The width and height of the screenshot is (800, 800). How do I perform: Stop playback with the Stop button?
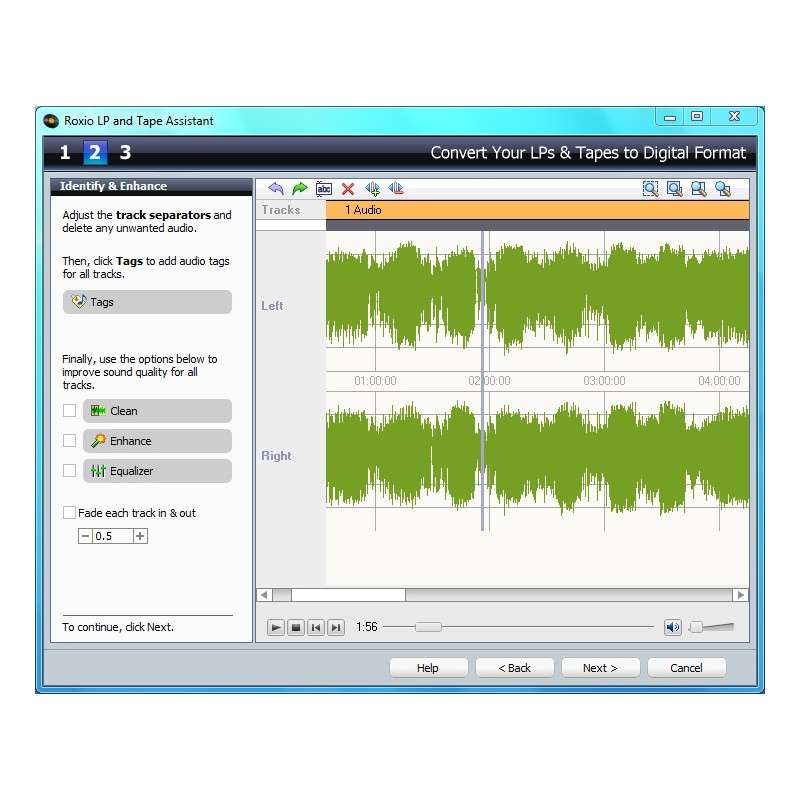point(295,627)
